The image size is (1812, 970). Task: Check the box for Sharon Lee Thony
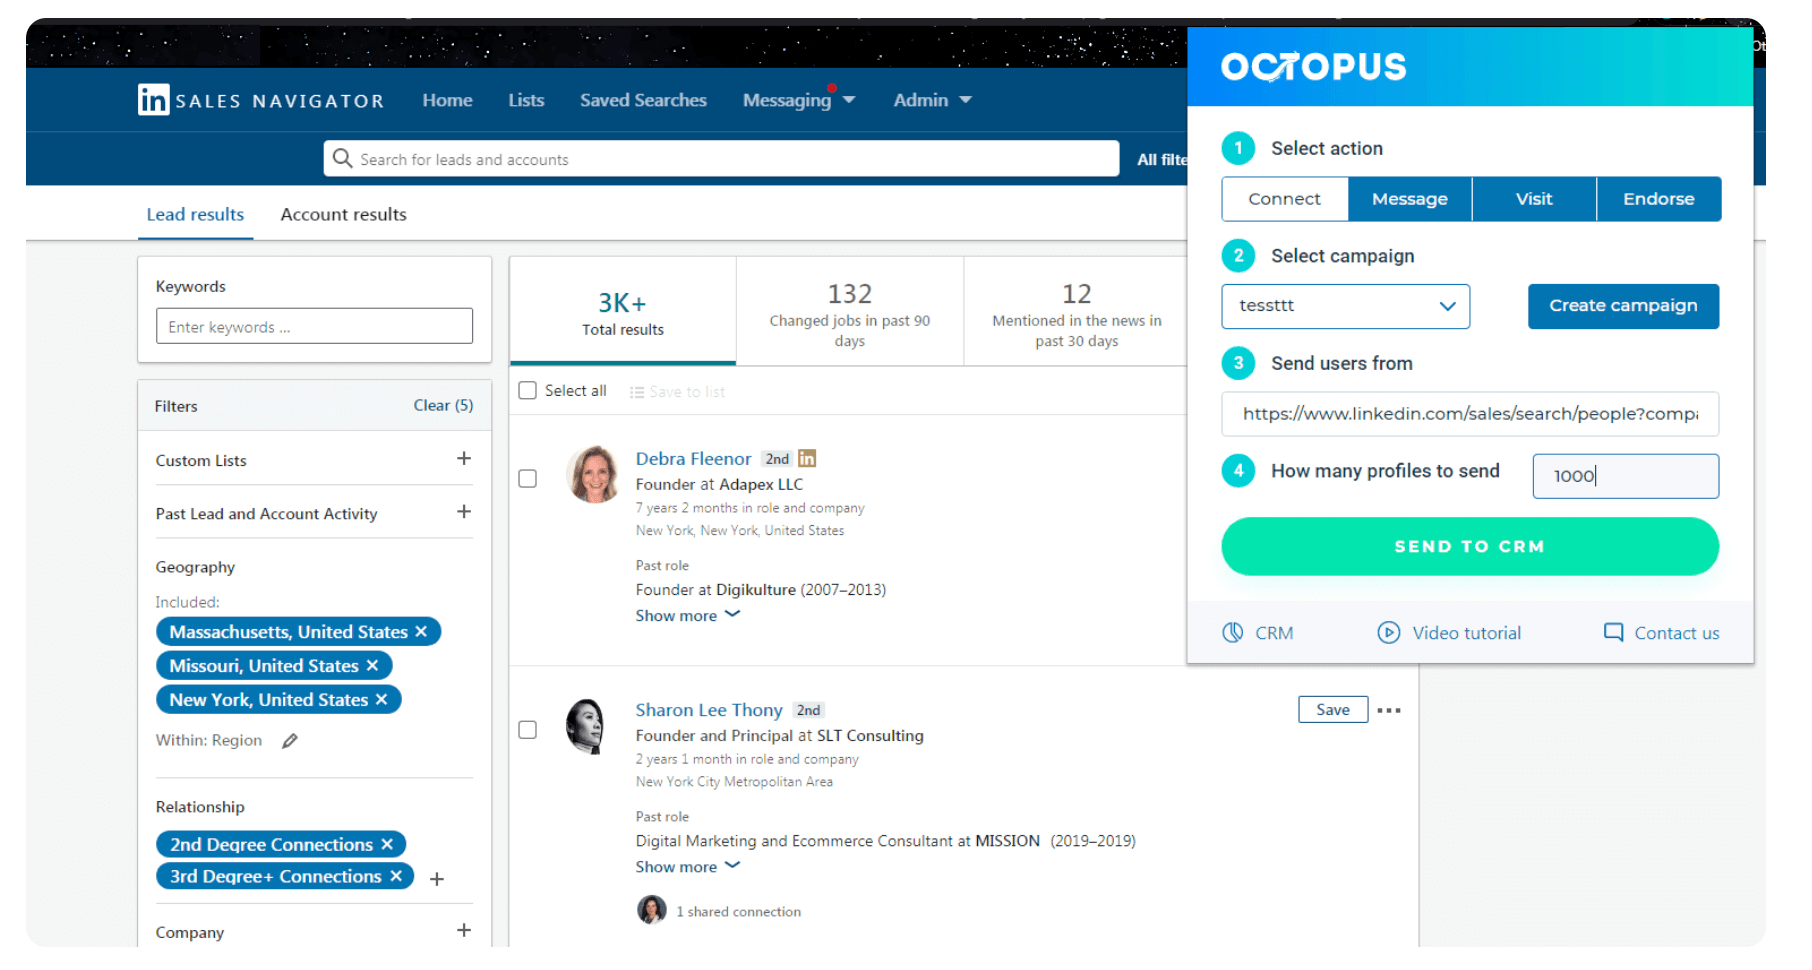click(x=528, y=729)
